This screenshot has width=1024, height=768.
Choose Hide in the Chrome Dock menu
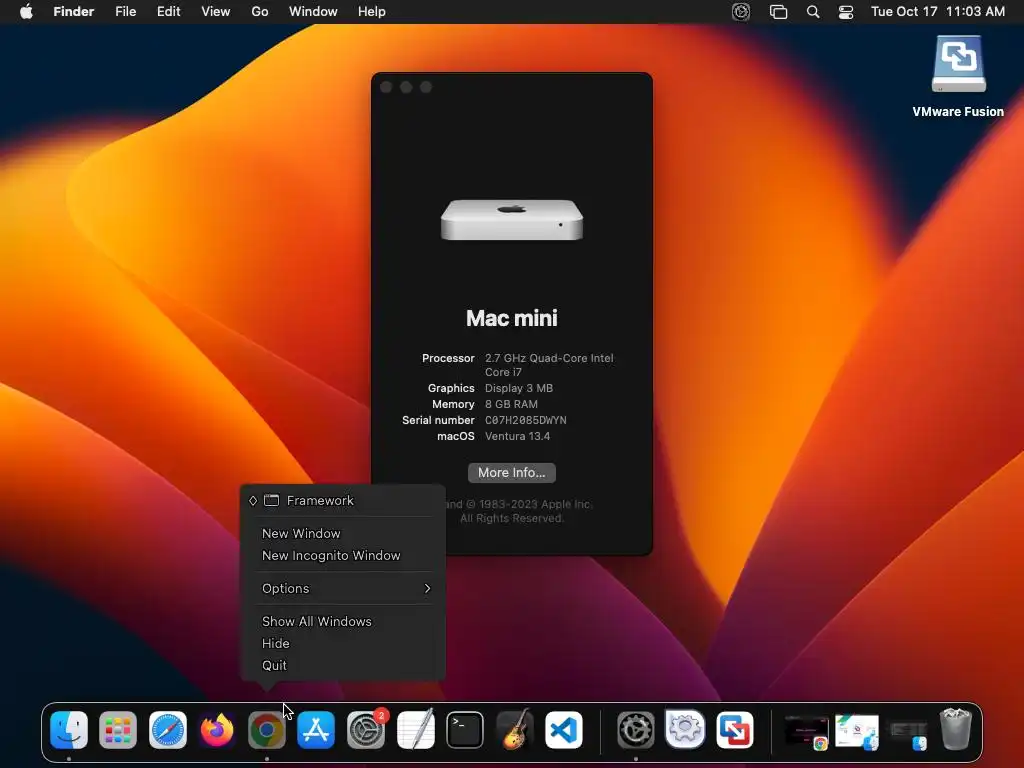343,643
